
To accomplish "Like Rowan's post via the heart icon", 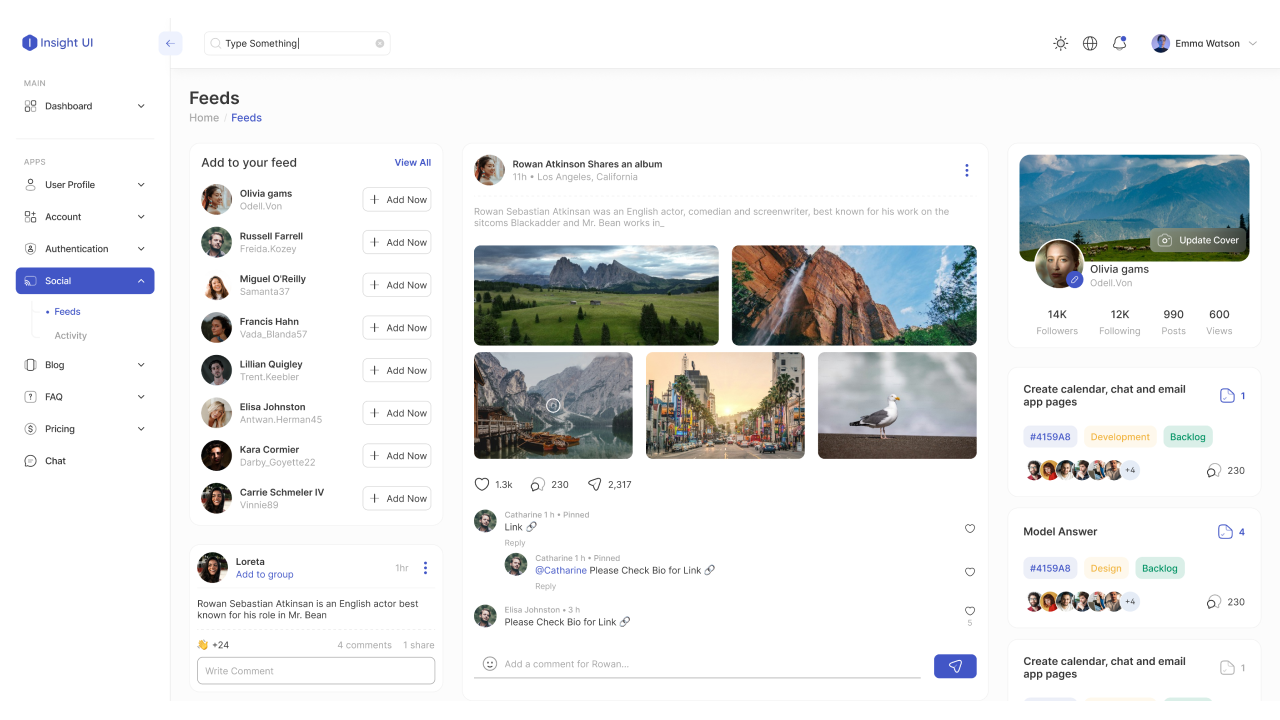I will [x=482, y=484].
